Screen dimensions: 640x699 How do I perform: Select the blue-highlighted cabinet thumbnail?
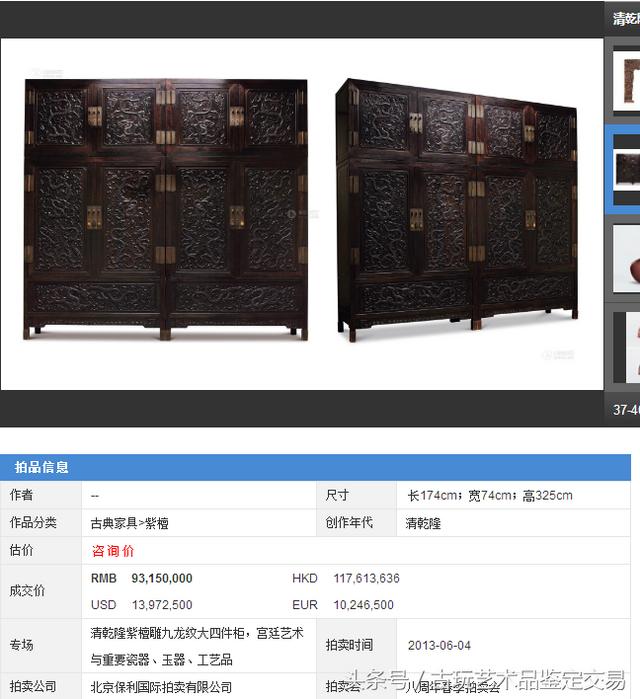point(627,171)
